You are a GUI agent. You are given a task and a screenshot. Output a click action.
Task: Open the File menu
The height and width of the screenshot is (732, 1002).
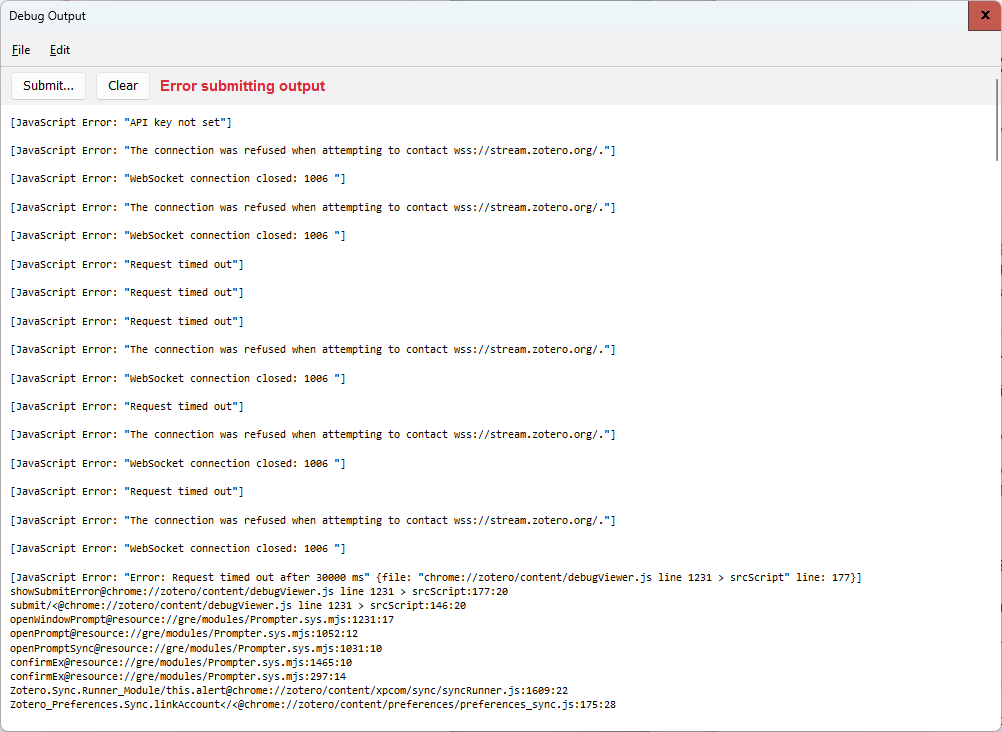(x=20, y=50)
